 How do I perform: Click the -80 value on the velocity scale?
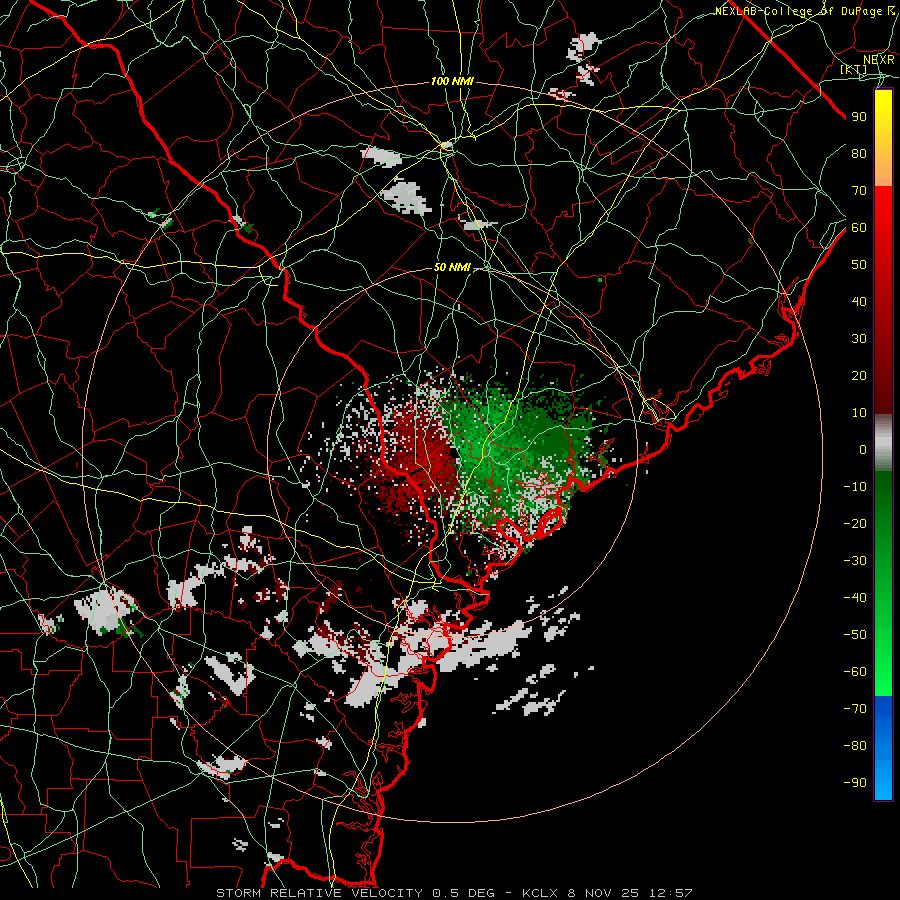point(855,746)
